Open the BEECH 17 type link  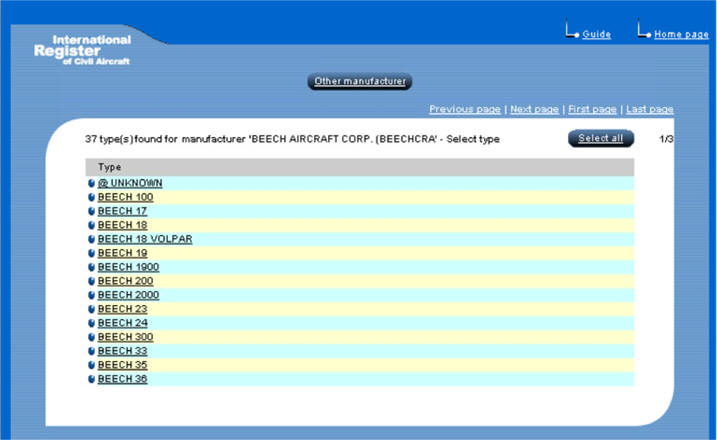tap(122, 211)
